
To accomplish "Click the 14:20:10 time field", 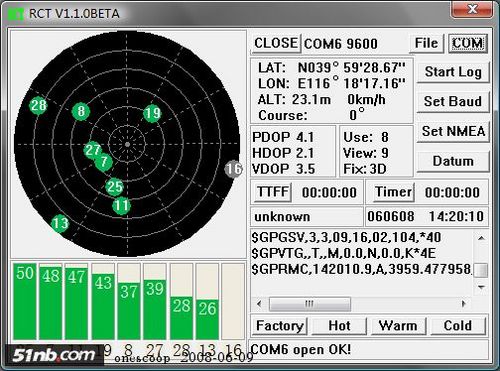I will [456, 217].
